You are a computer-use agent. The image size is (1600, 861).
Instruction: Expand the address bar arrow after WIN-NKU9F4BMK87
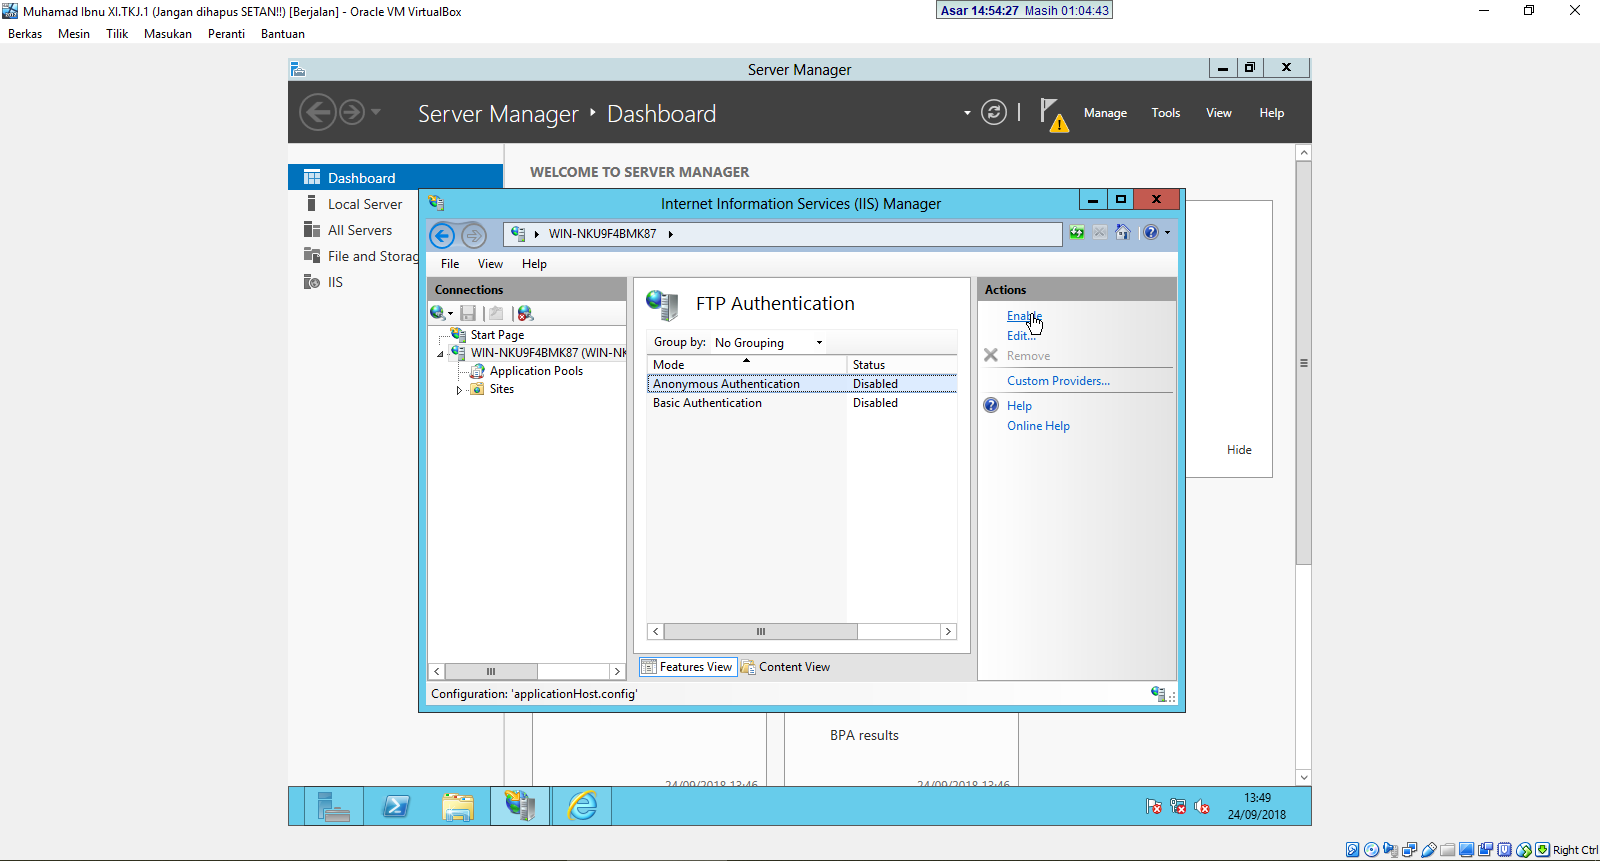670,234
